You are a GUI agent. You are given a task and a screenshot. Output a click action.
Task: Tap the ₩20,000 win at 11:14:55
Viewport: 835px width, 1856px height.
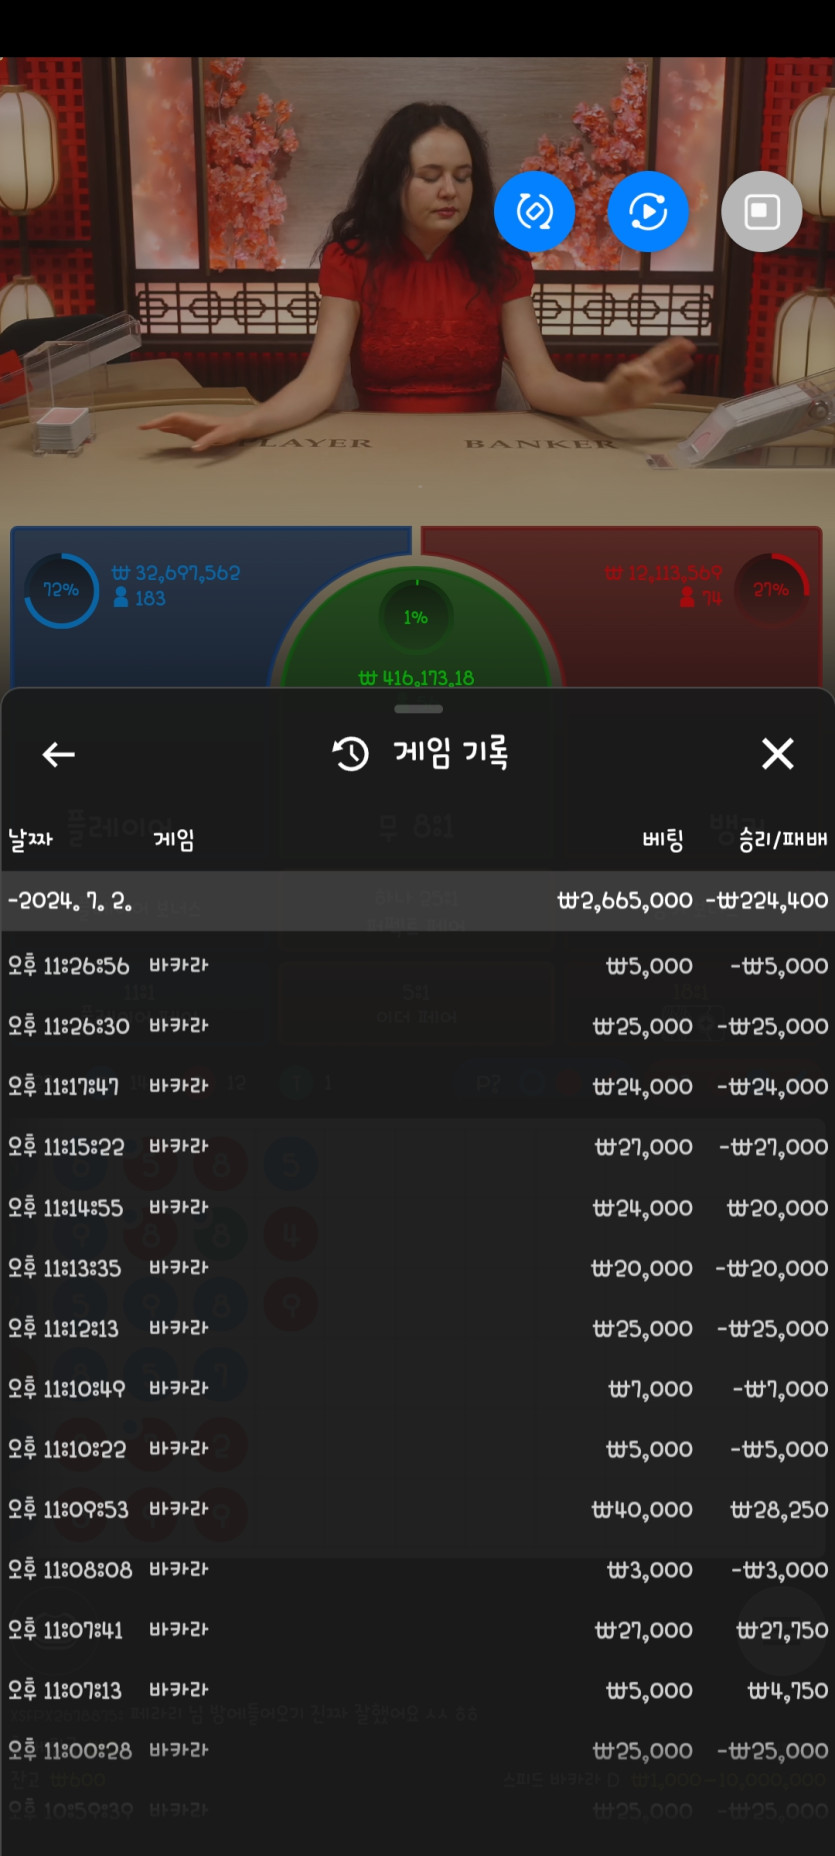(778, 1208)
